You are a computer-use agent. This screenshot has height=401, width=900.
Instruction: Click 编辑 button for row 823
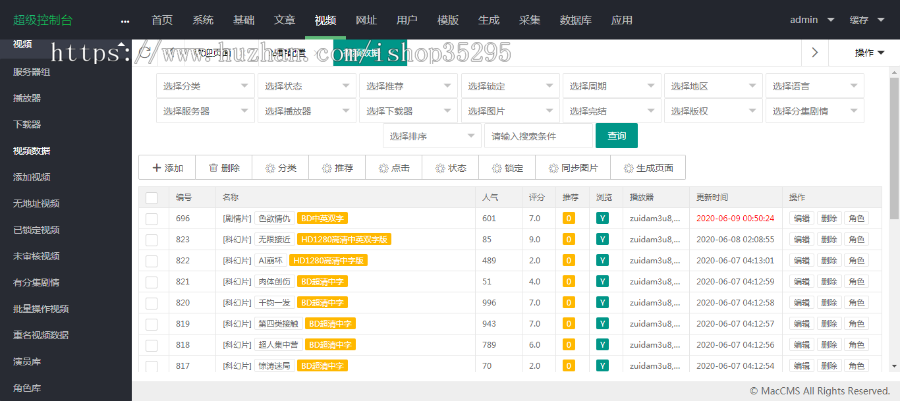[x=801, y=239]
